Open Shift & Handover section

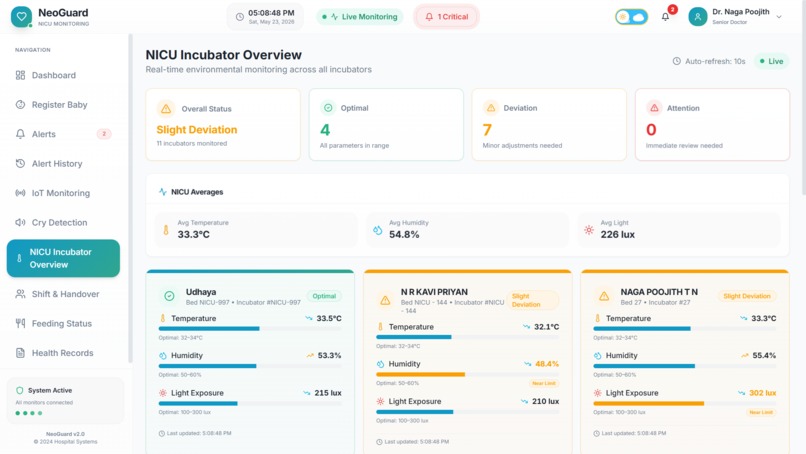click(63, 294)
